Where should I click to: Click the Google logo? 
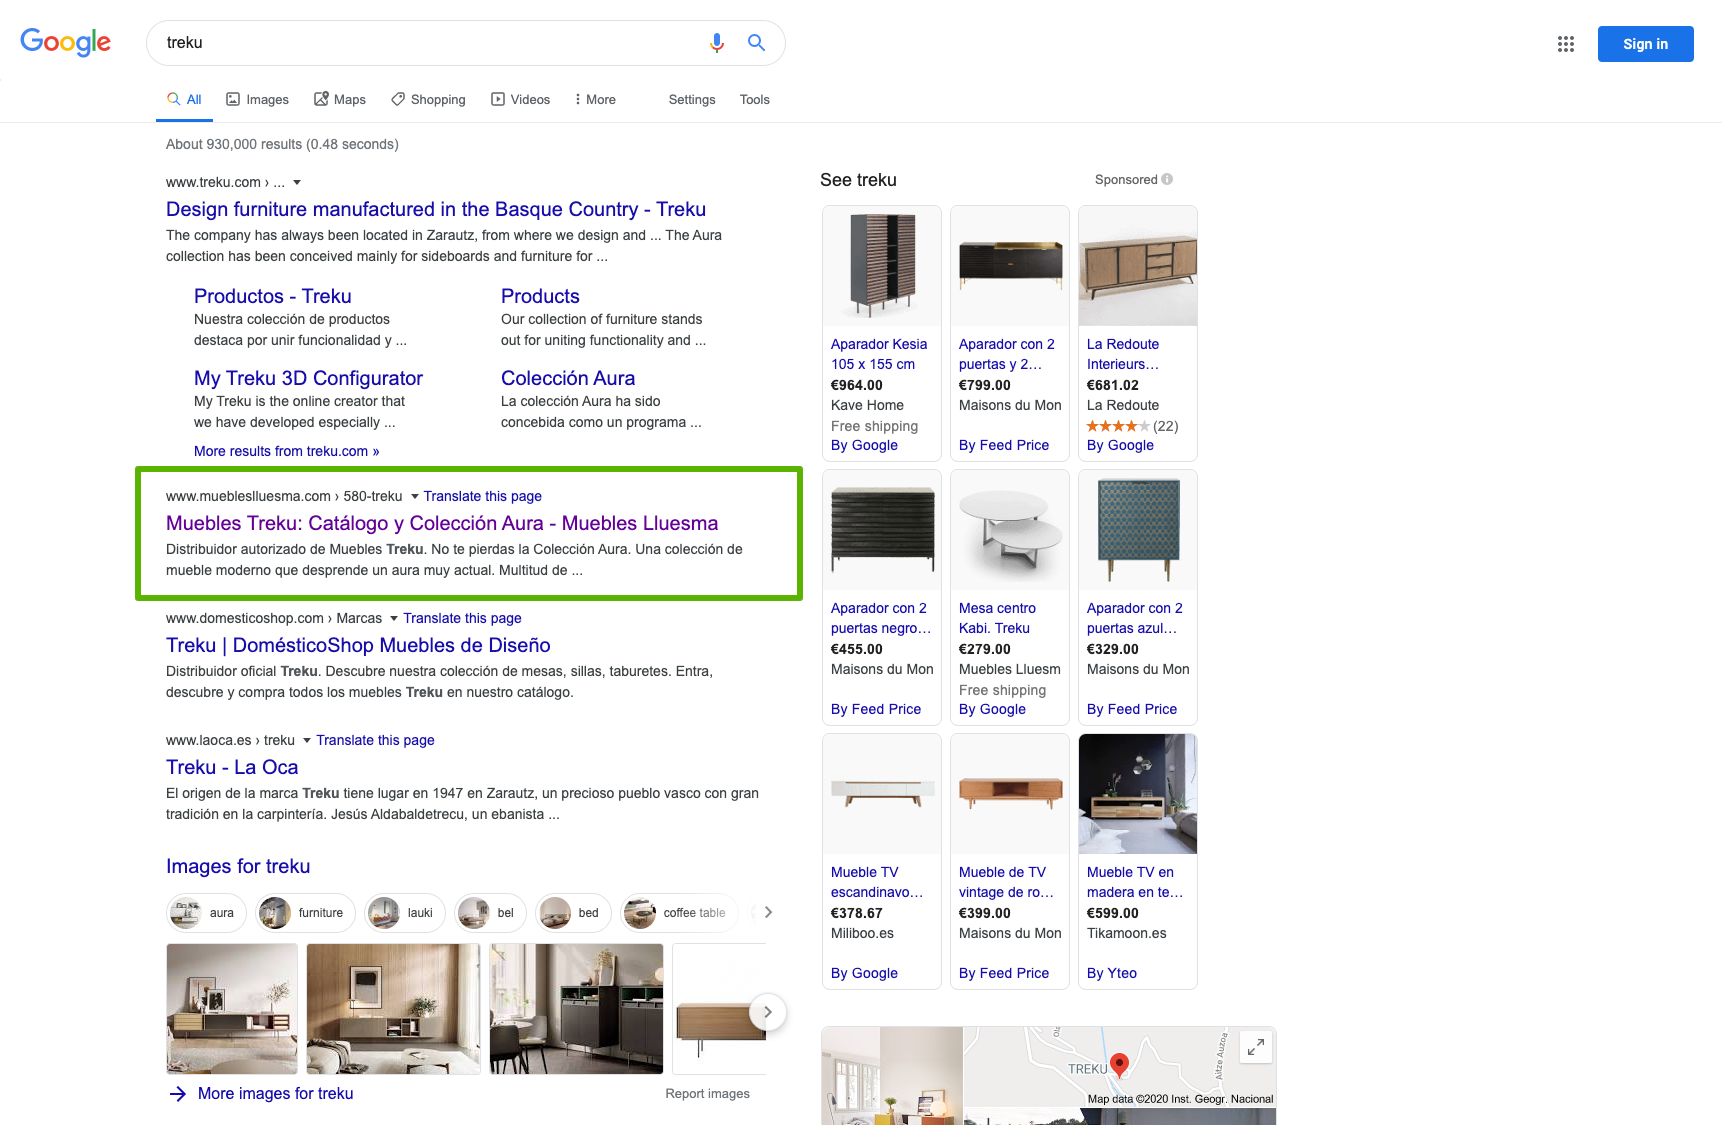(x=65, y=42)
